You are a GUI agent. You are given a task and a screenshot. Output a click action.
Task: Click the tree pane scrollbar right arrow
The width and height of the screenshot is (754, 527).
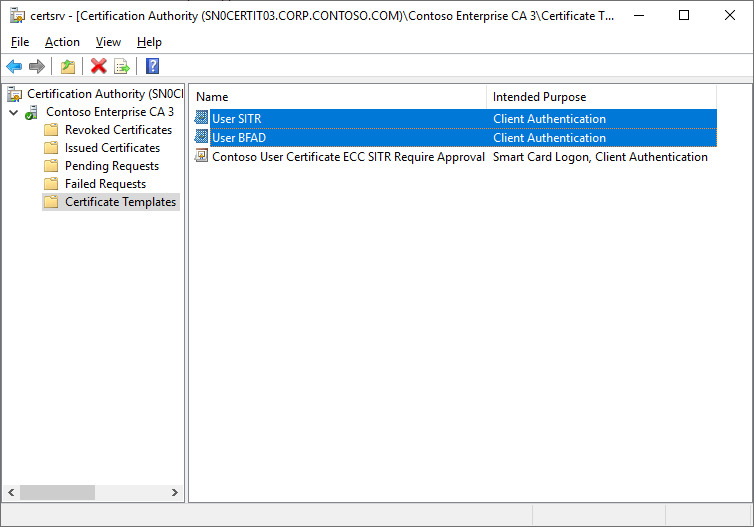coord(175,493)
